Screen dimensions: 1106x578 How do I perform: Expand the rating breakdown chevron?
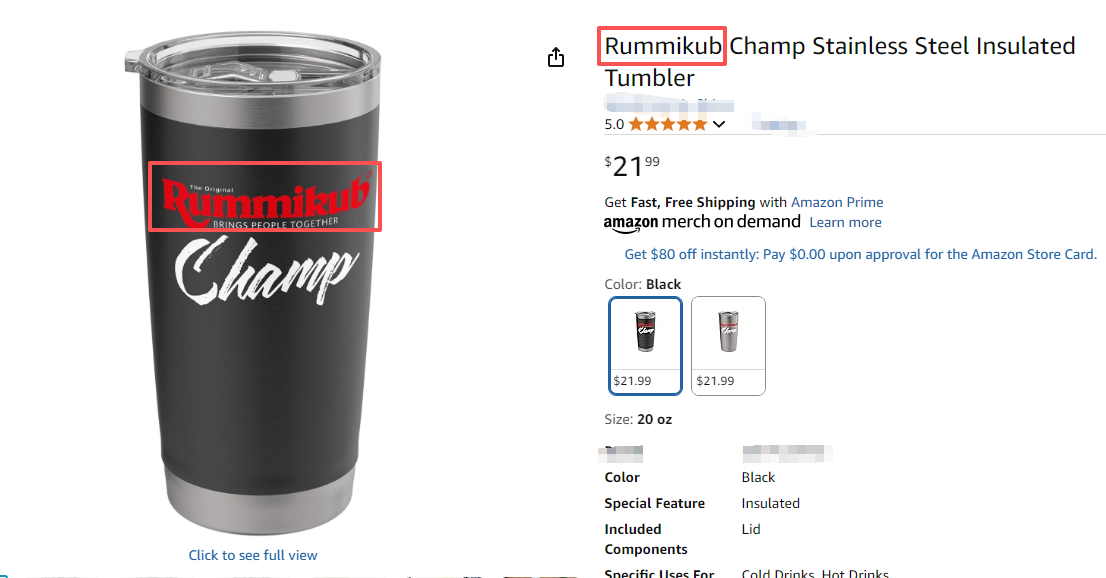718,125
